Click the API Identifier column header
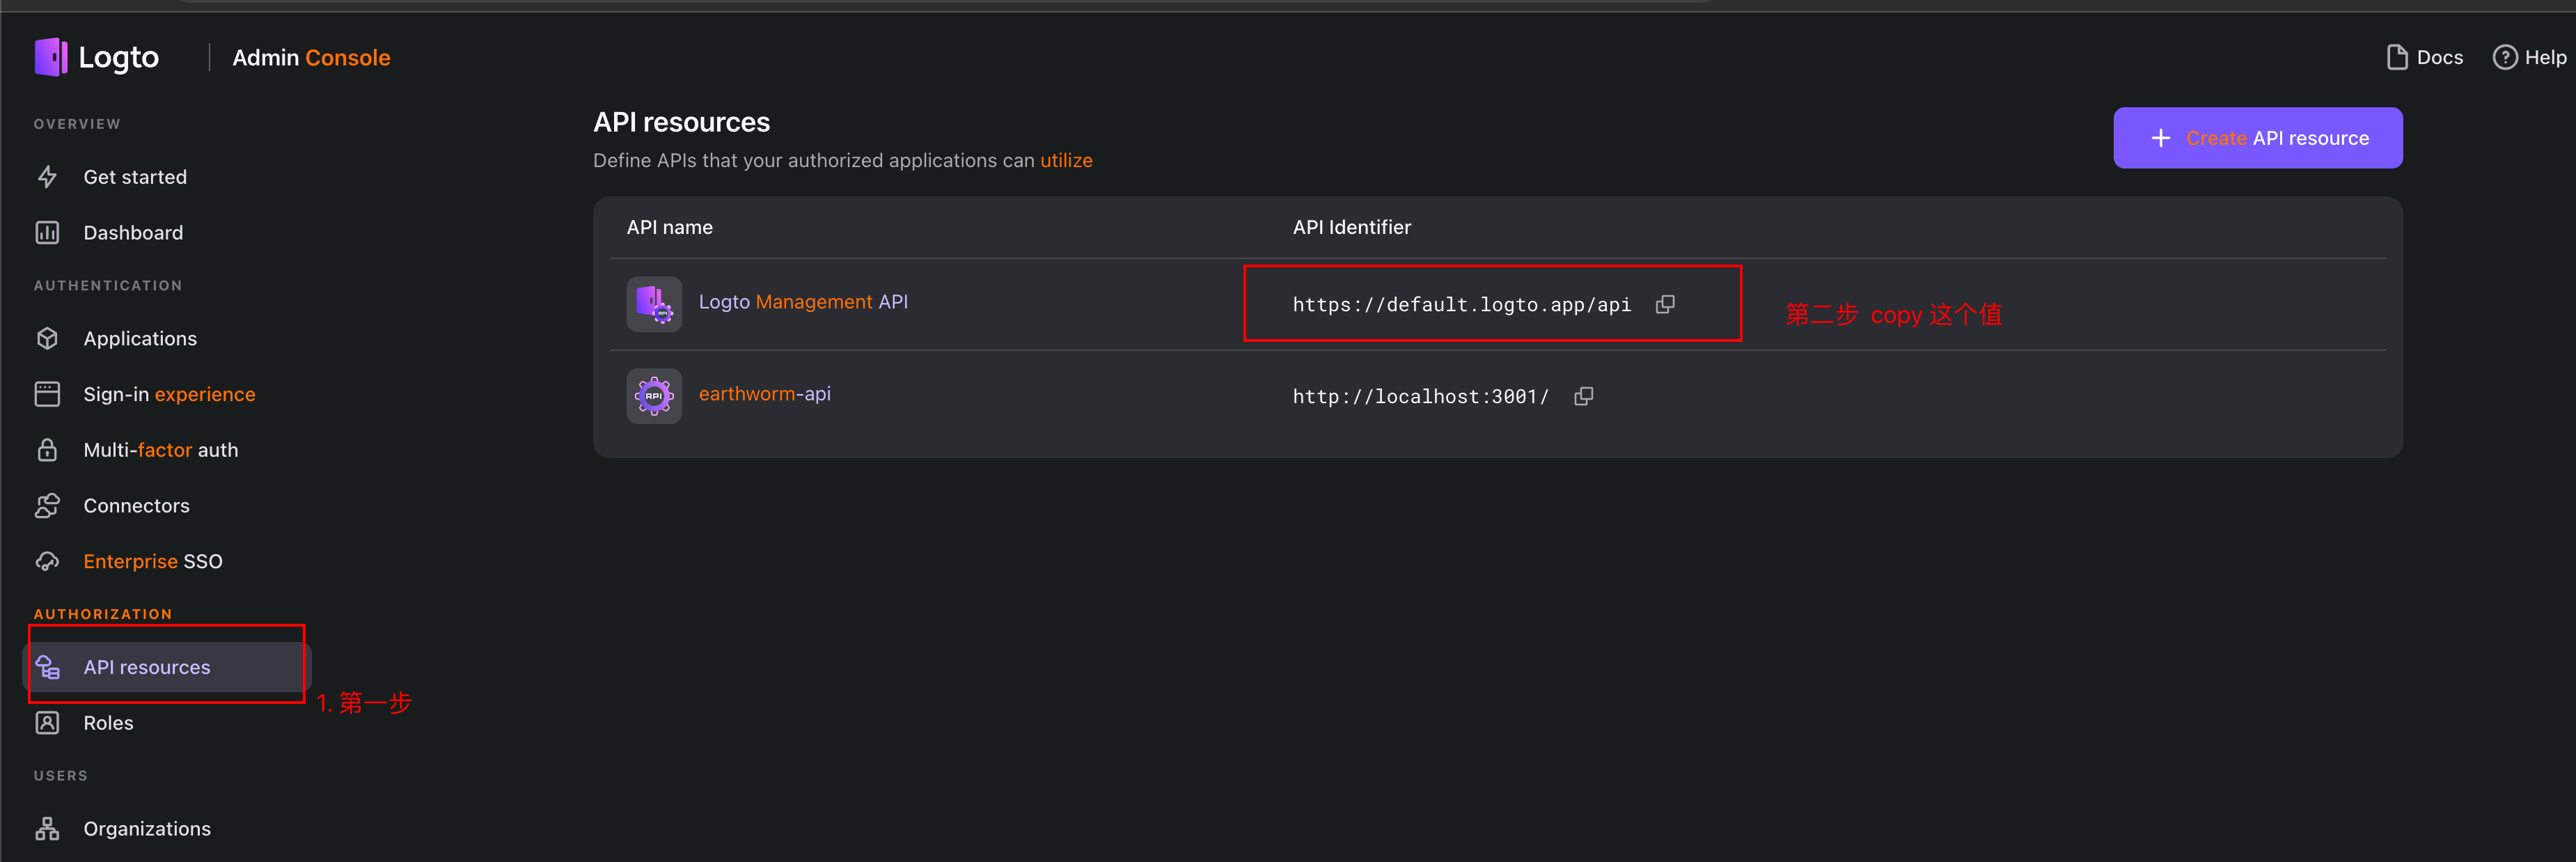This screenshot has height=862, width=2576. [x=1351, y=227]
